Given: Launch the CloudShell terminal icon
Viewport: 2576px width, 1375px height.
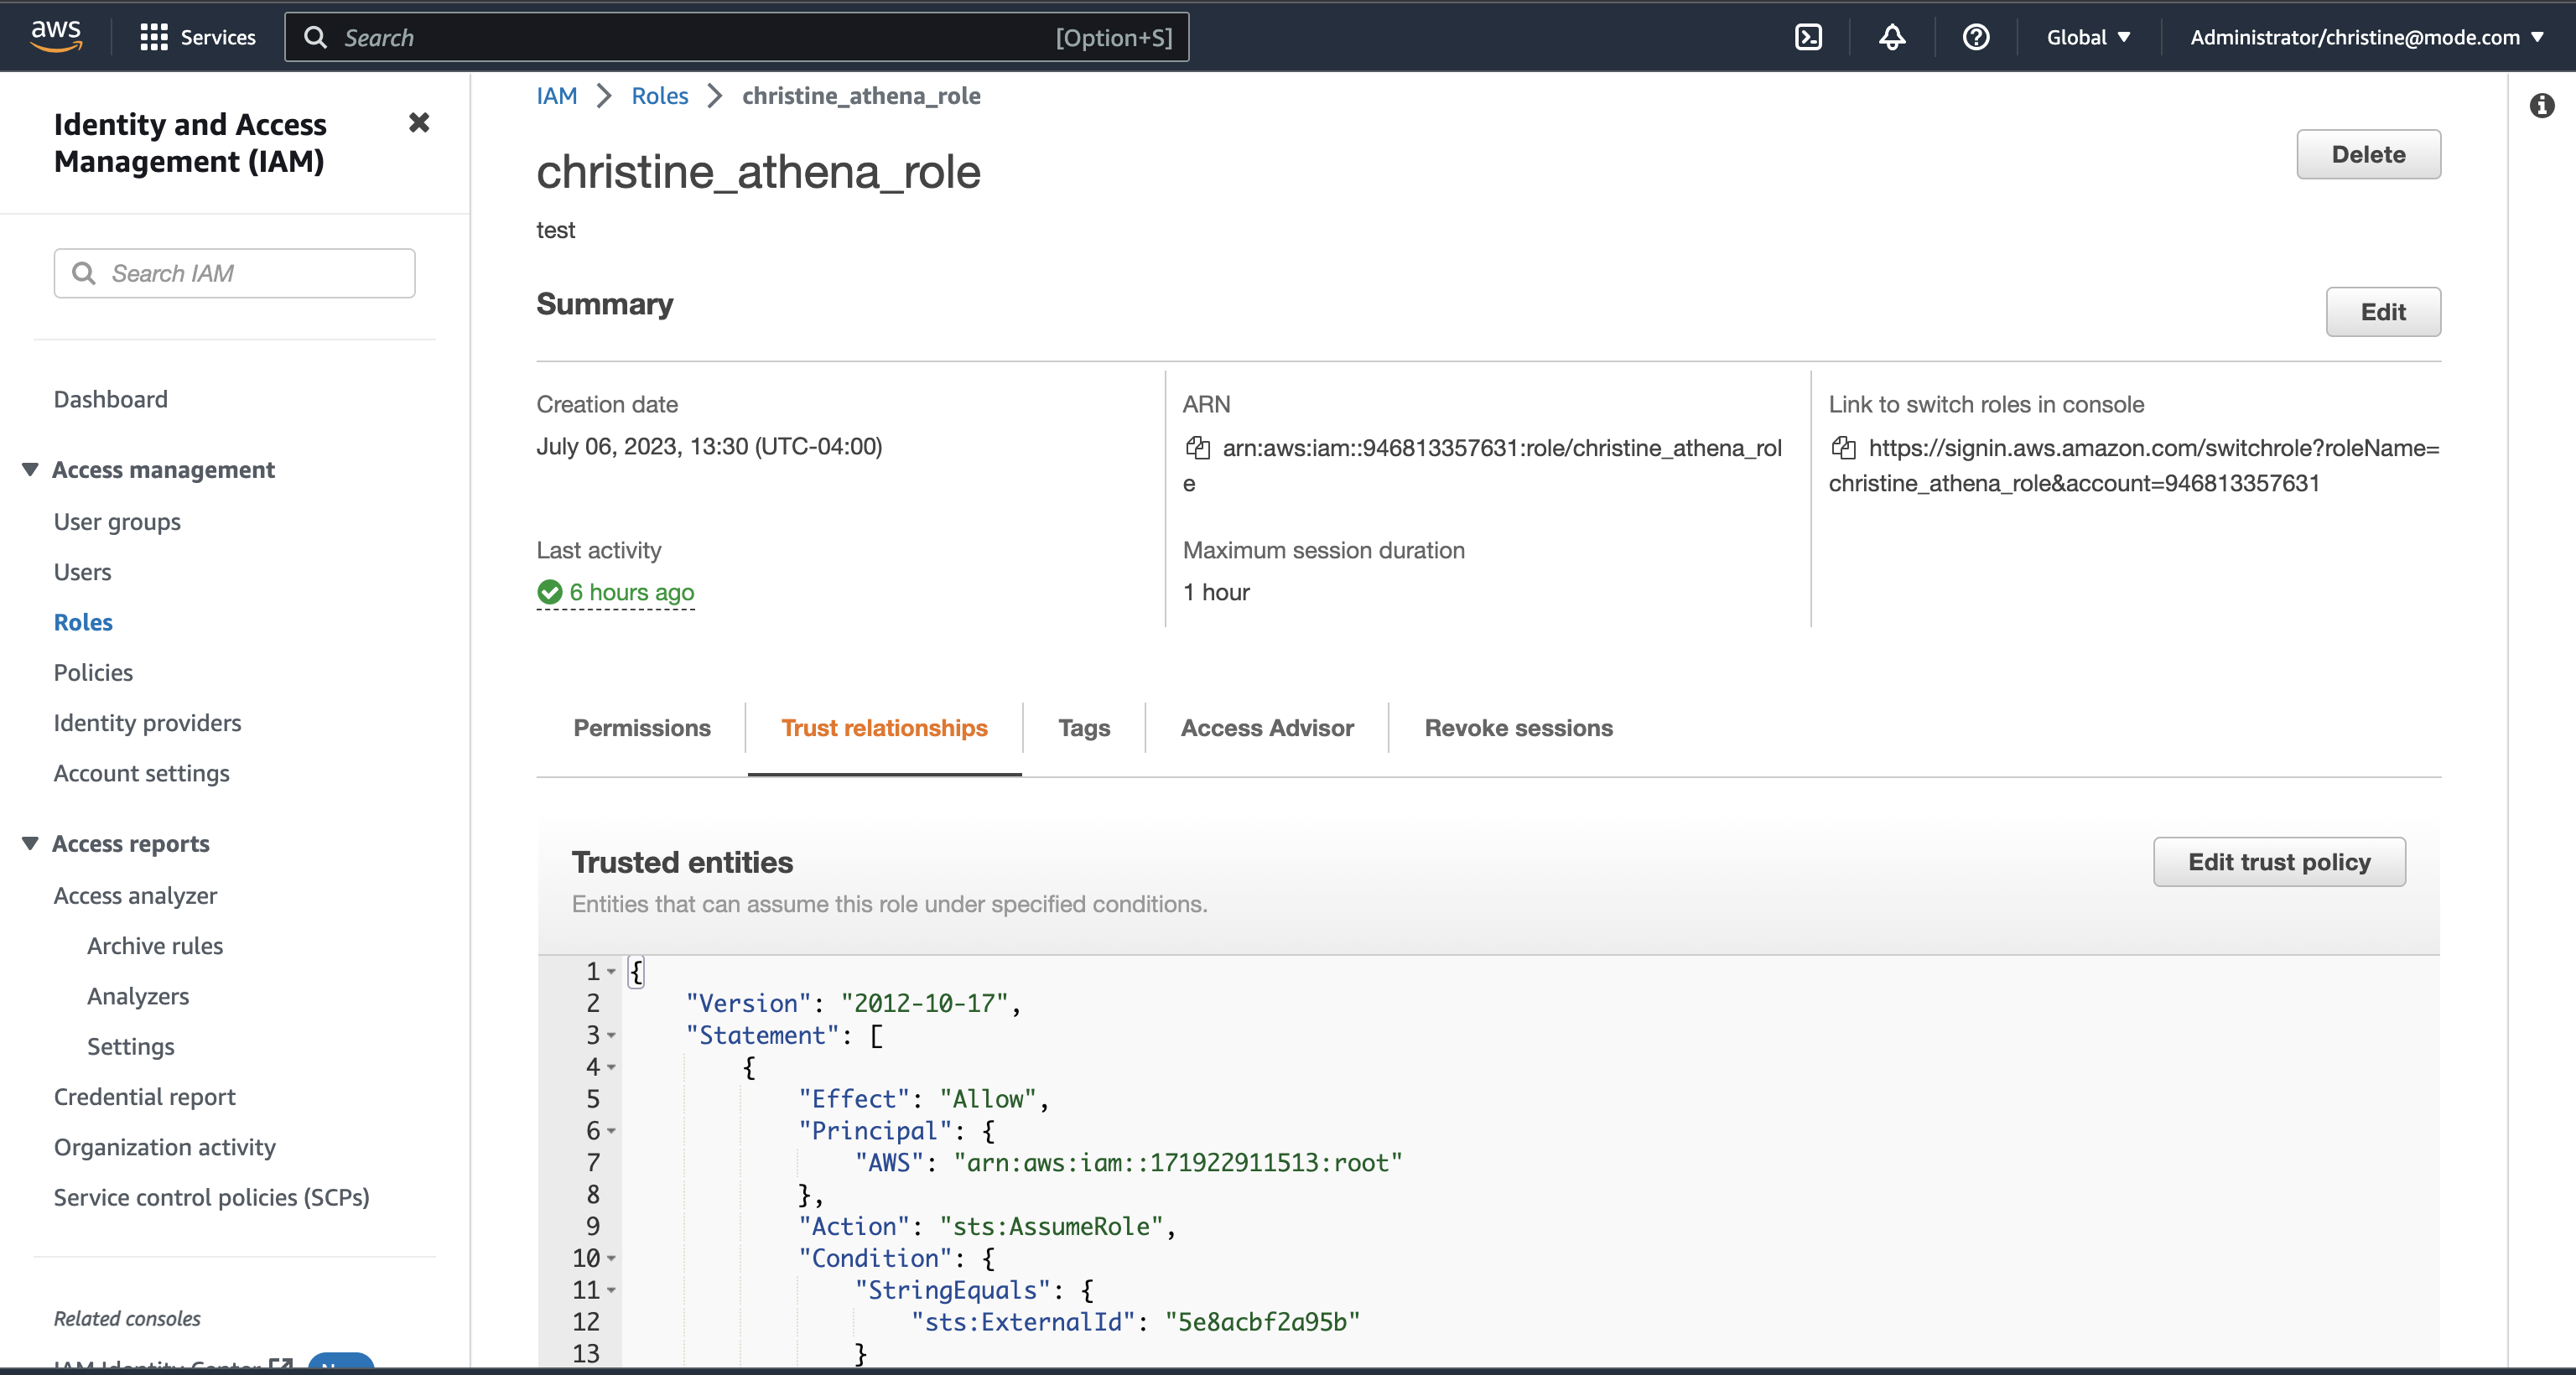Looking at the screenshot, I should (1808, 37).
